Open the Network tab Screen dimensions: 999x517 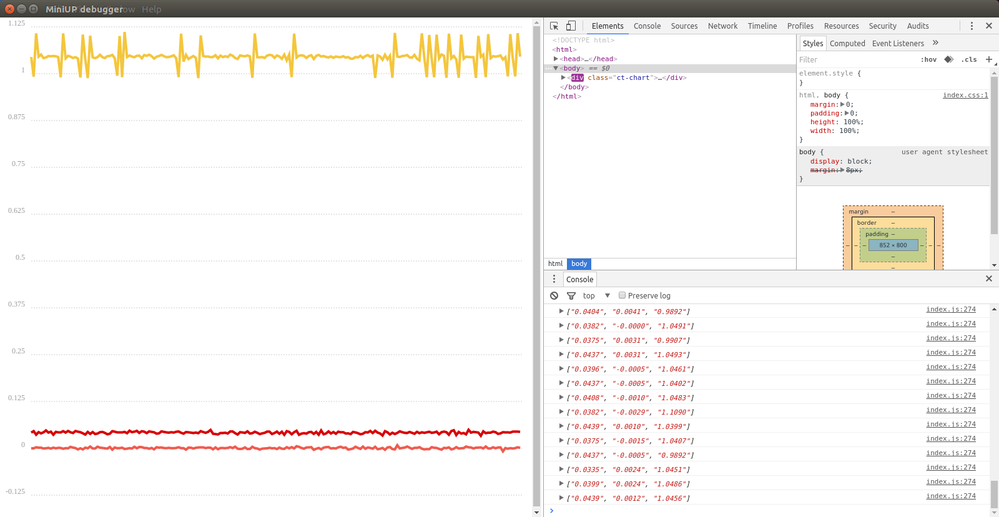point(722,26)
